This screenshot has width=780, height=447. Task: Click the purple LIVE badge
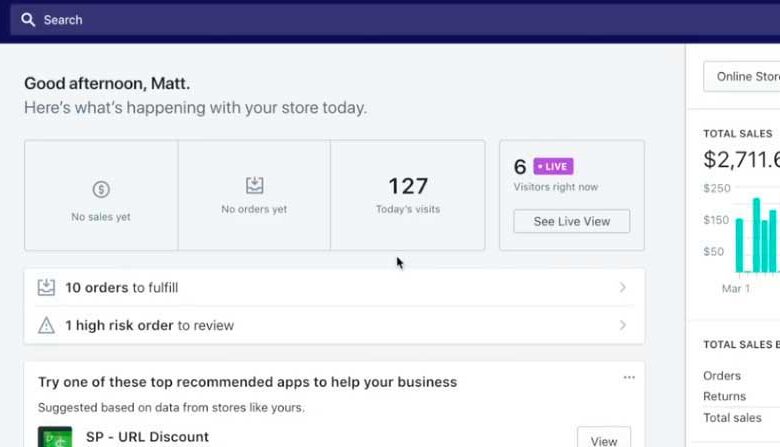pyautogui.click(x=553, y=167)
